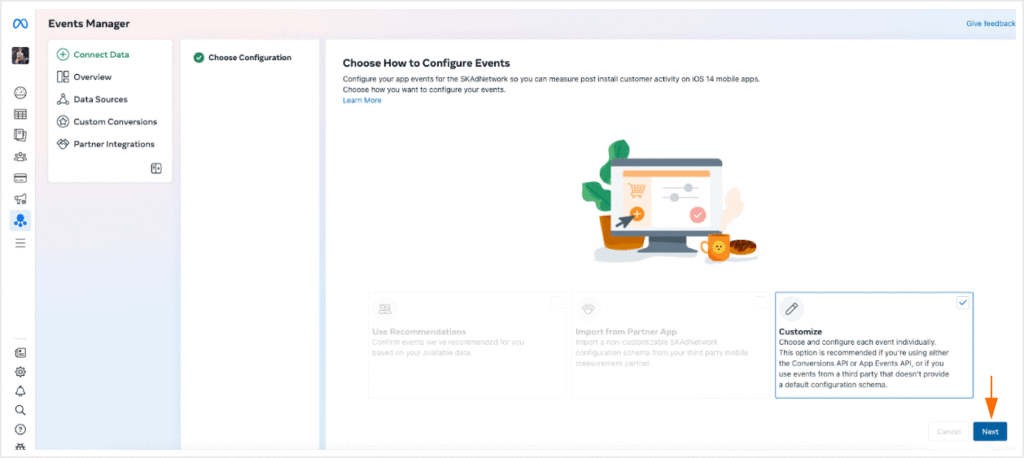
Task: Click the blue Next button
Action: 990,431
